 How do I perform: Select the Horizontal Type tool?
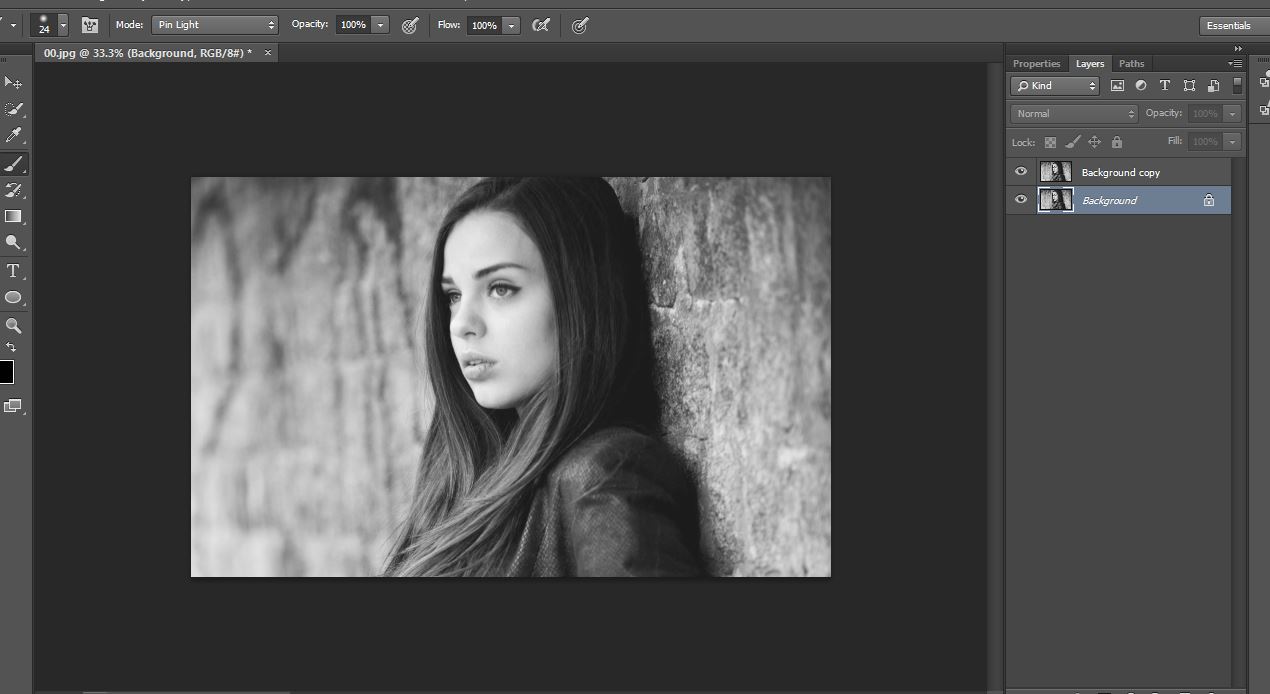coord(13,271)
